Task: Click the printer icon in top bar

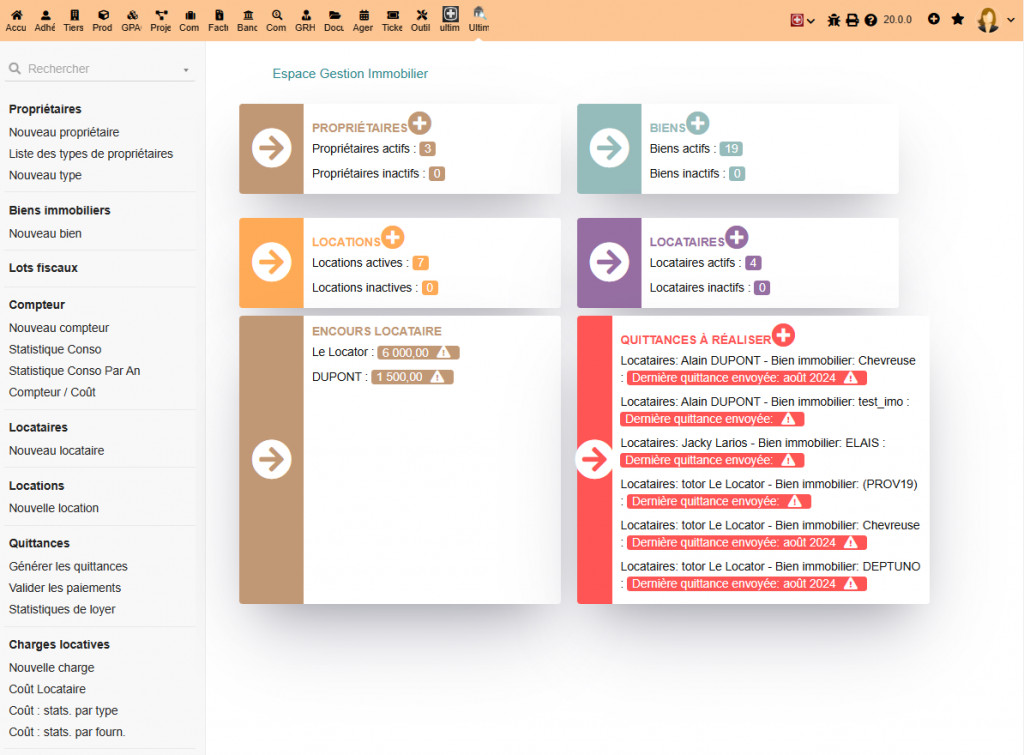Action: point(852,20)
